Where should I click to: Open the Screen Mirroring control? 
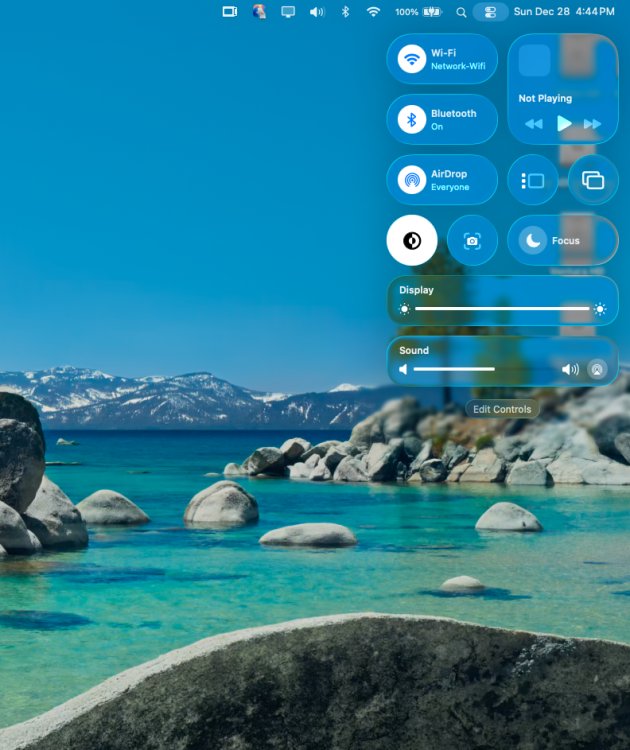tap(593, 180)
